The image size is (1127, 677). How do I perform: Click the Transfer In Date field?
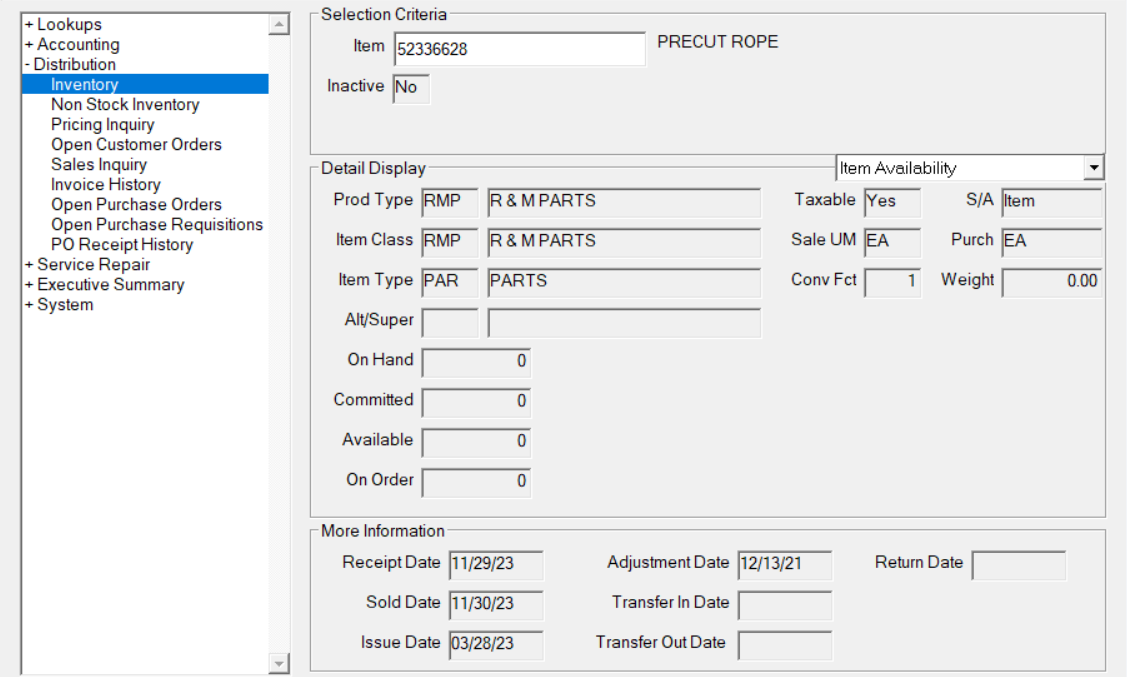(x=785, y=605)
